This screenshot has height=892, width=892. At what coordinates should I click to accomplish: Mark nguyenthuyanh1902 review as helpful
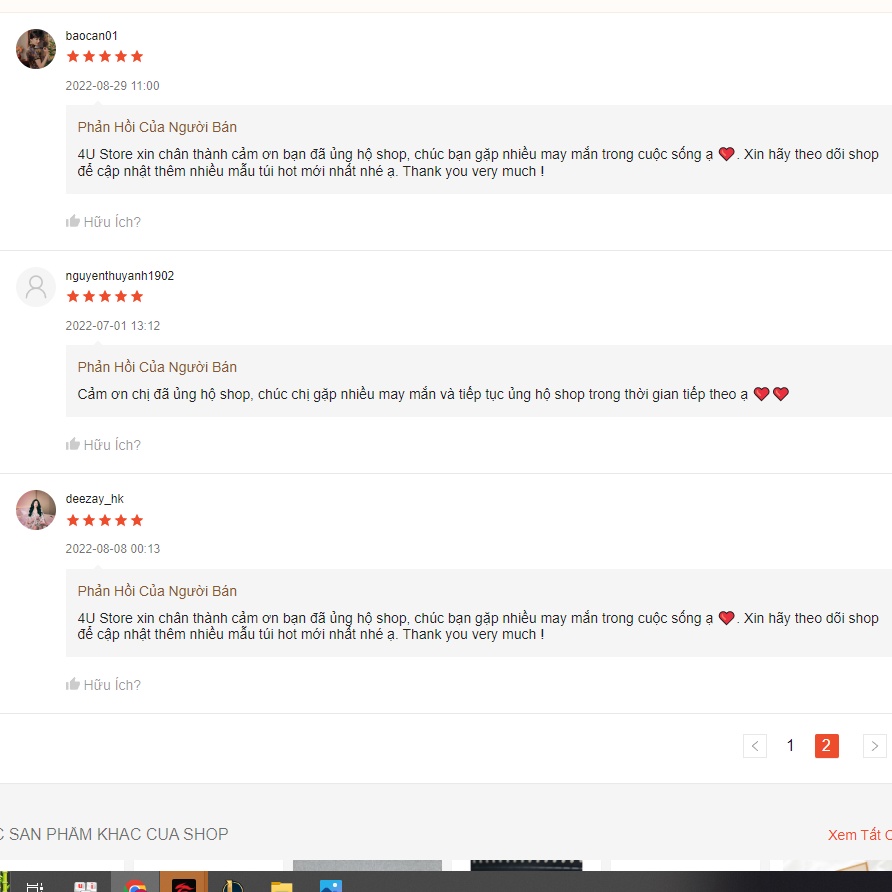(103, 445)
